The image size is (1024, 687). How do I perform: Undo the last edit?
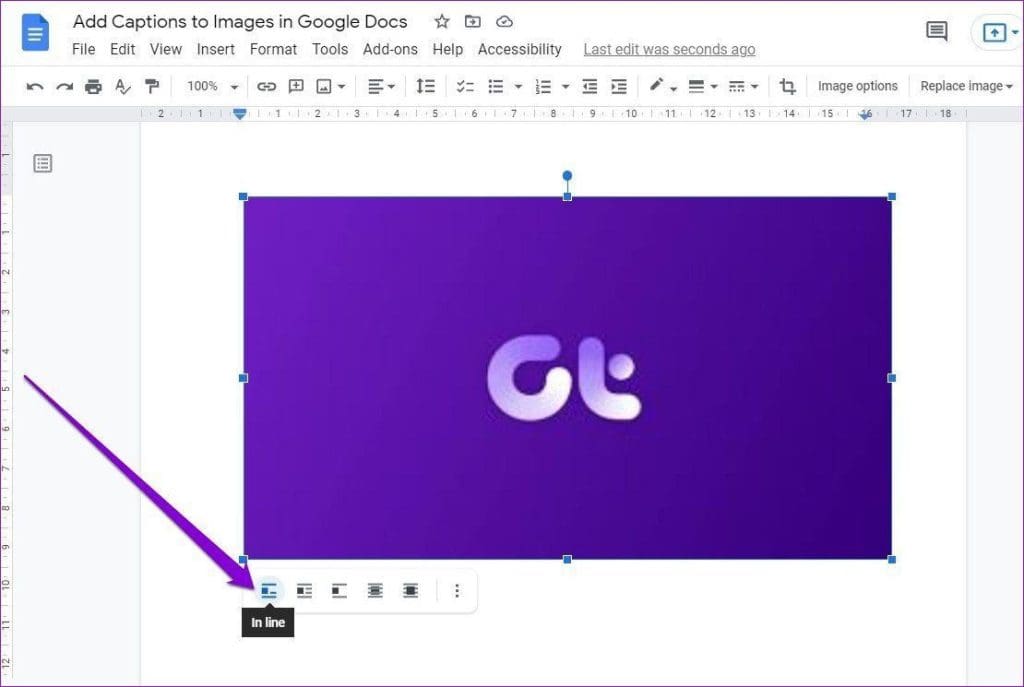35,86
